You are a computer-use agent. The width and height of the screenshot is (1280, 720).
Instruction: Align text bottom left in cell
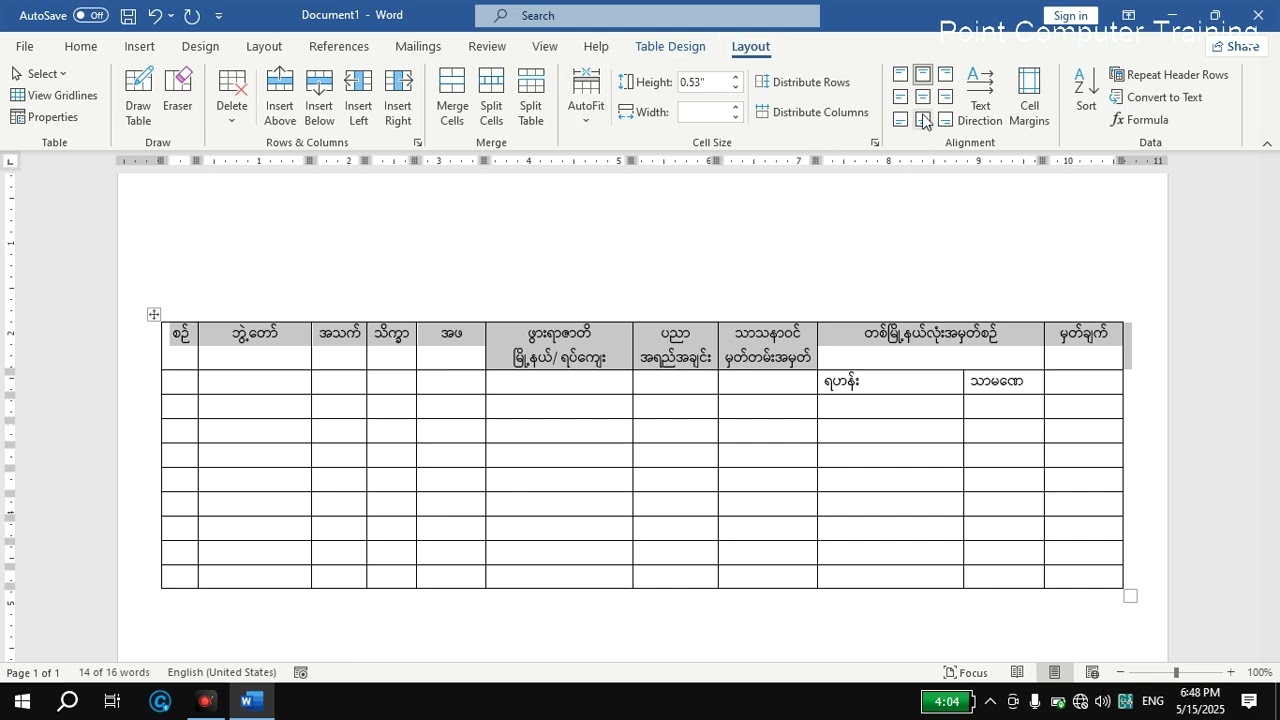900,120
